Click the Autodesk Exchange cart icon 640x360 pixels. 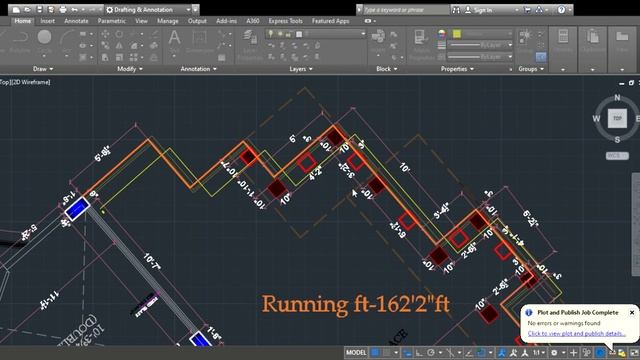click(x=527, y=10)
